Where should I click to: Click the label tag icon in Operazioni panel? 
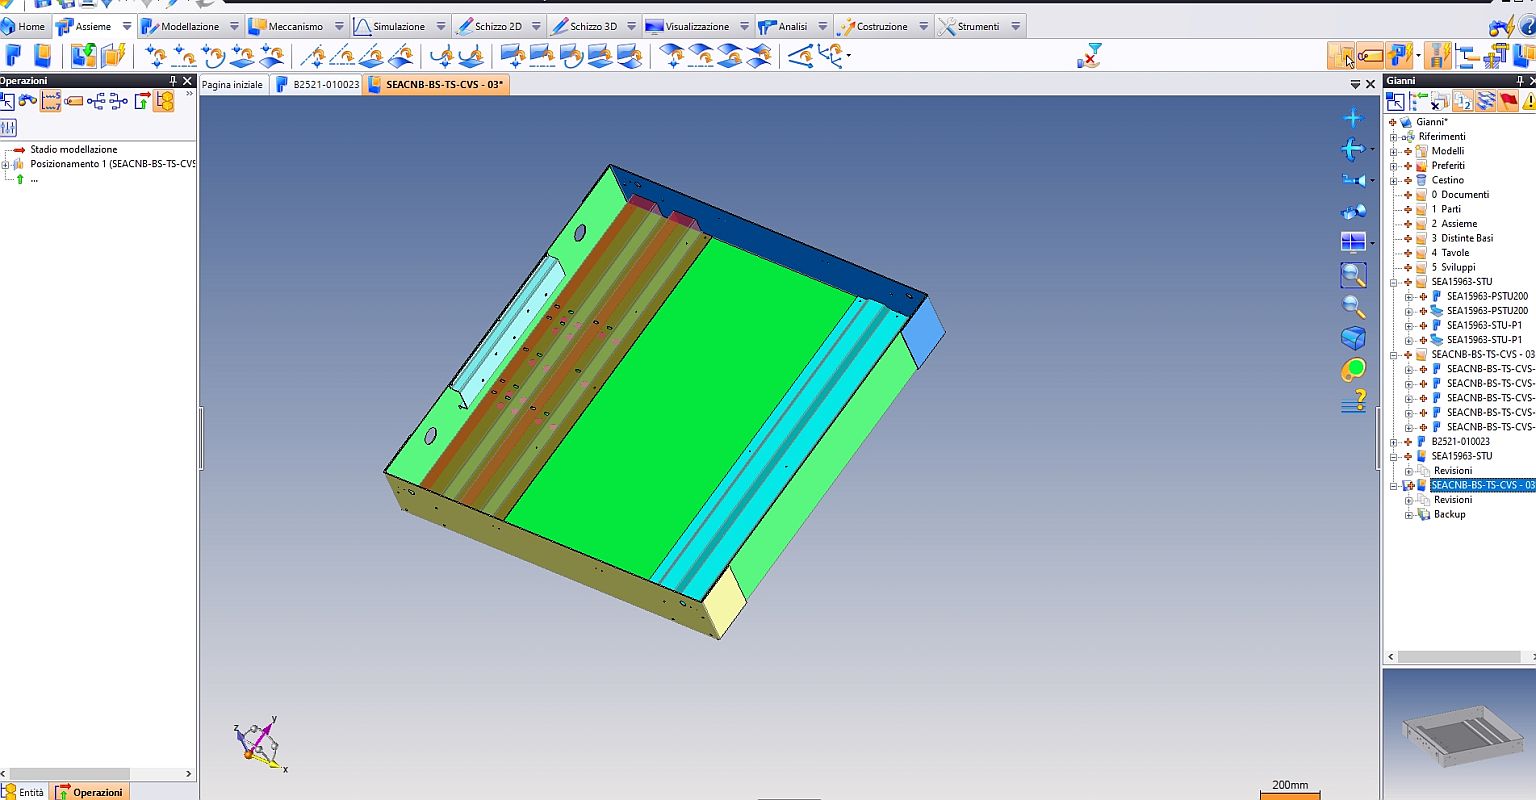(x=73, y=101)
